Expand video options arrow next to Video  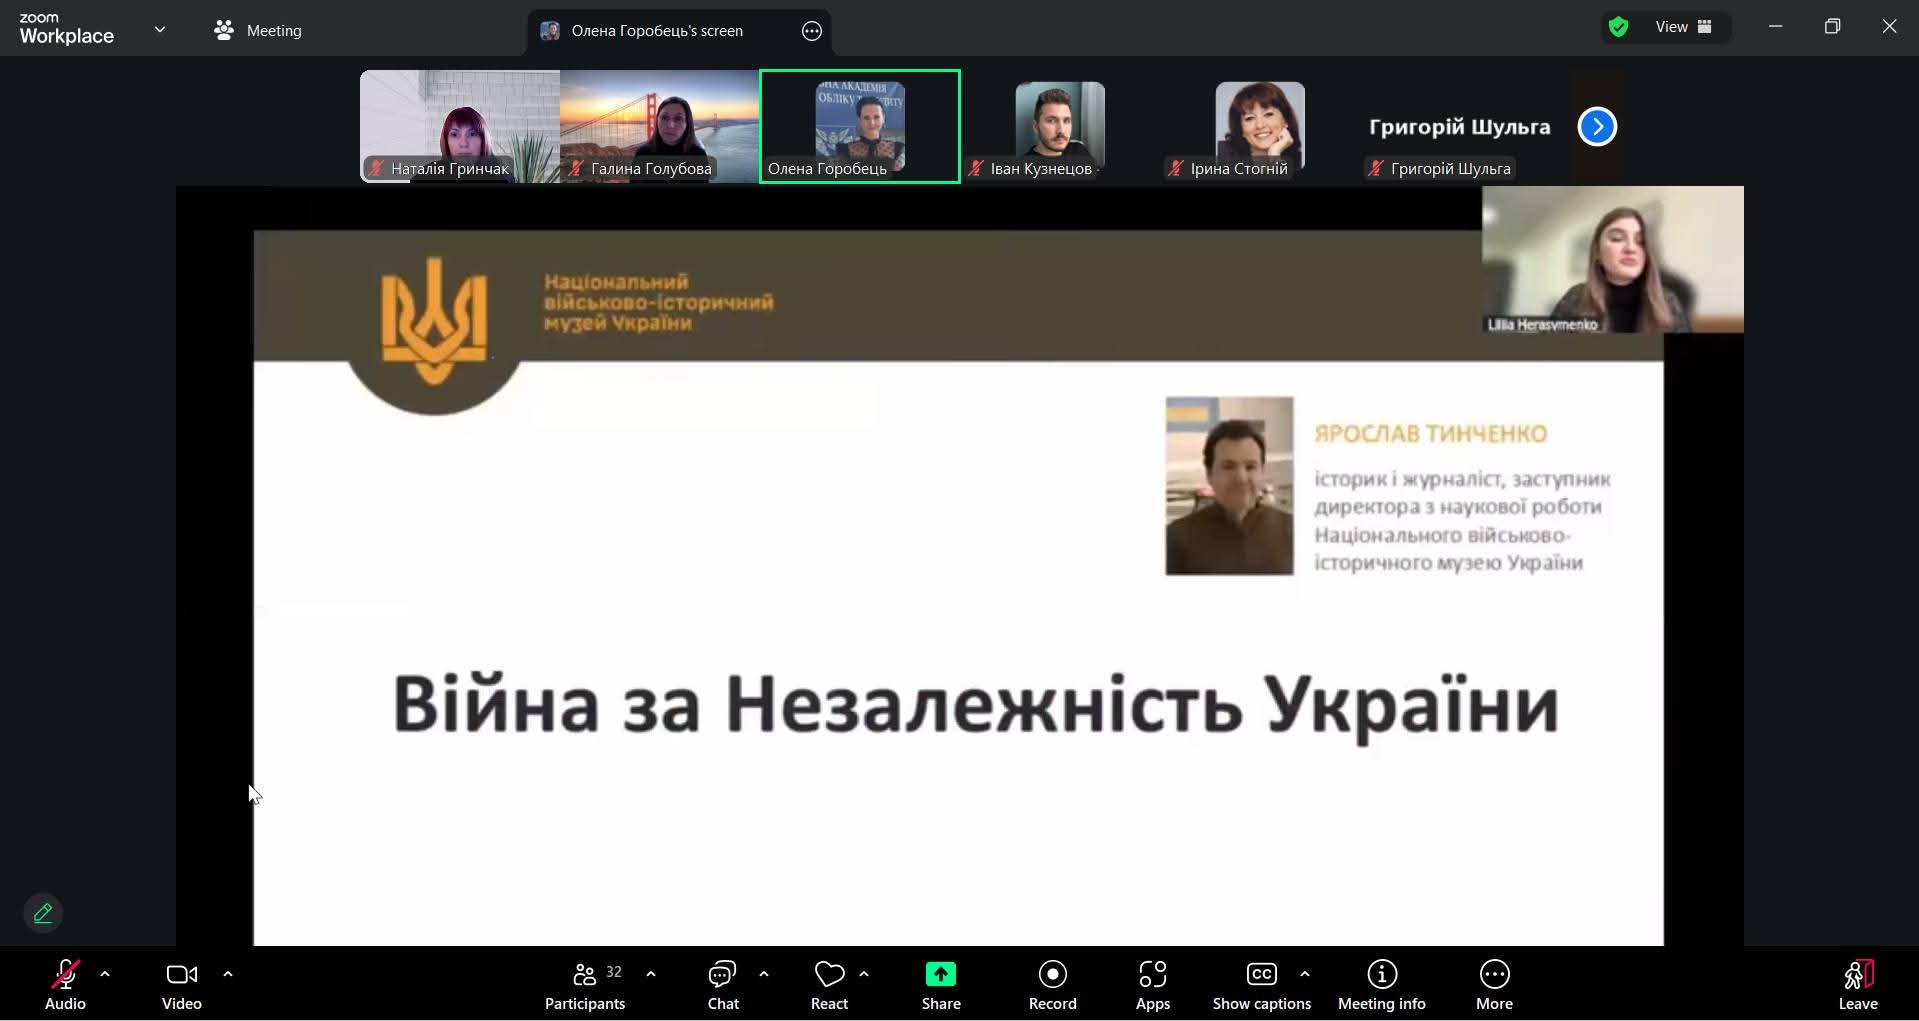click(x=228, y=974)
